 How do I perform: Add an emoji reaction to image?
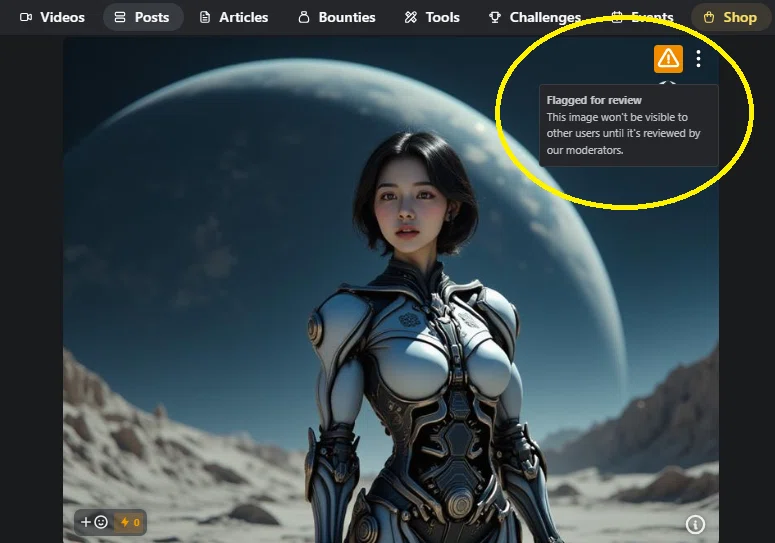[94, 522]
